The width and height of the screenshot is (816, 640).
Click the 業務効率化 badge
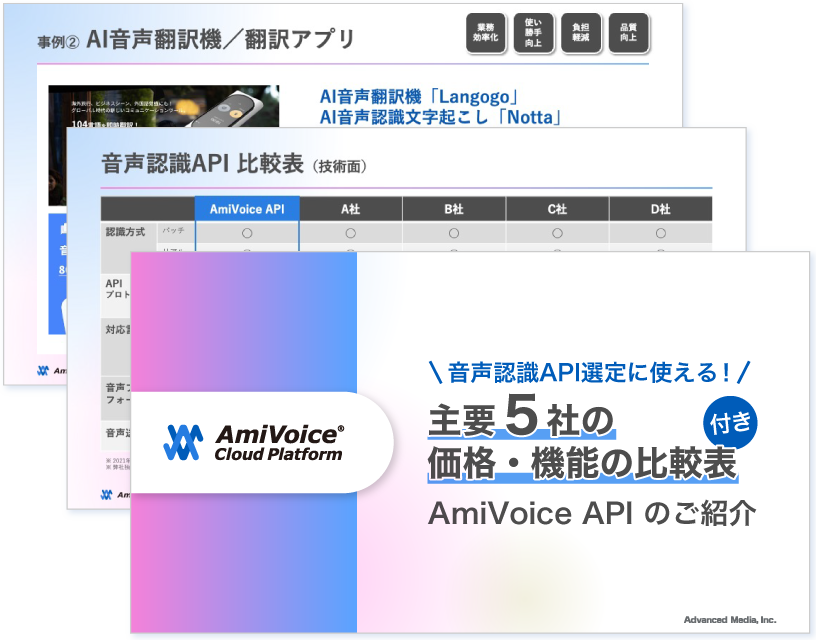485,33
